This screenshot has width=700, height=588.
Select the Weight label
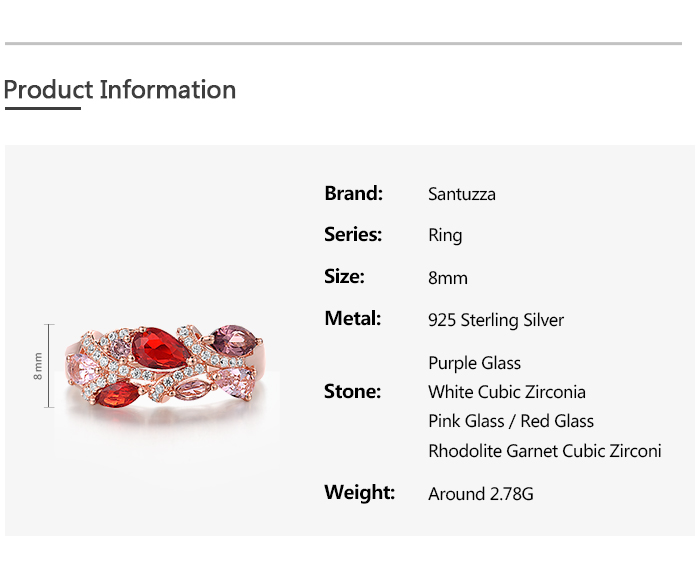359,493
